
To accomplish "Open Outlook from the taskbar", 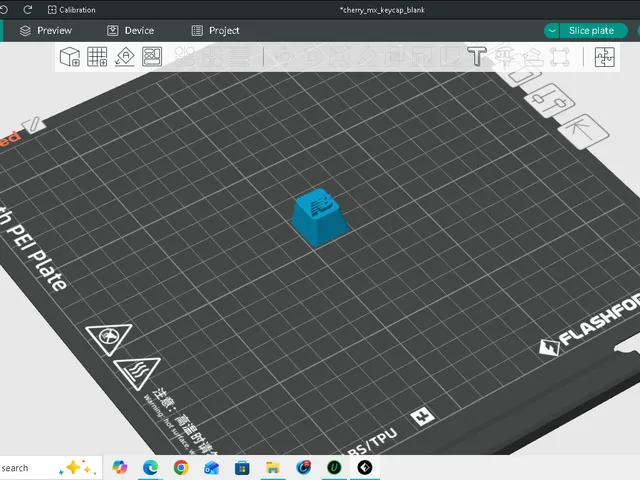I will (x=211, y=467).
